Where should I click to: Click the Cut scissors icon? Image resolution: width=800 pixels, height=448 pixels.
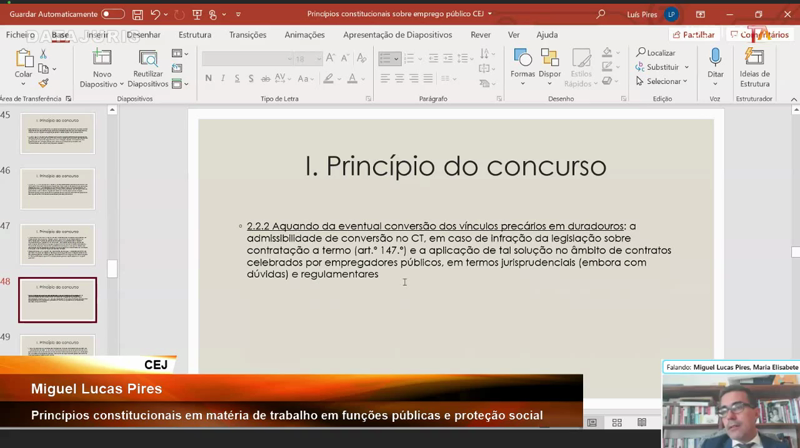pos(42,54)
